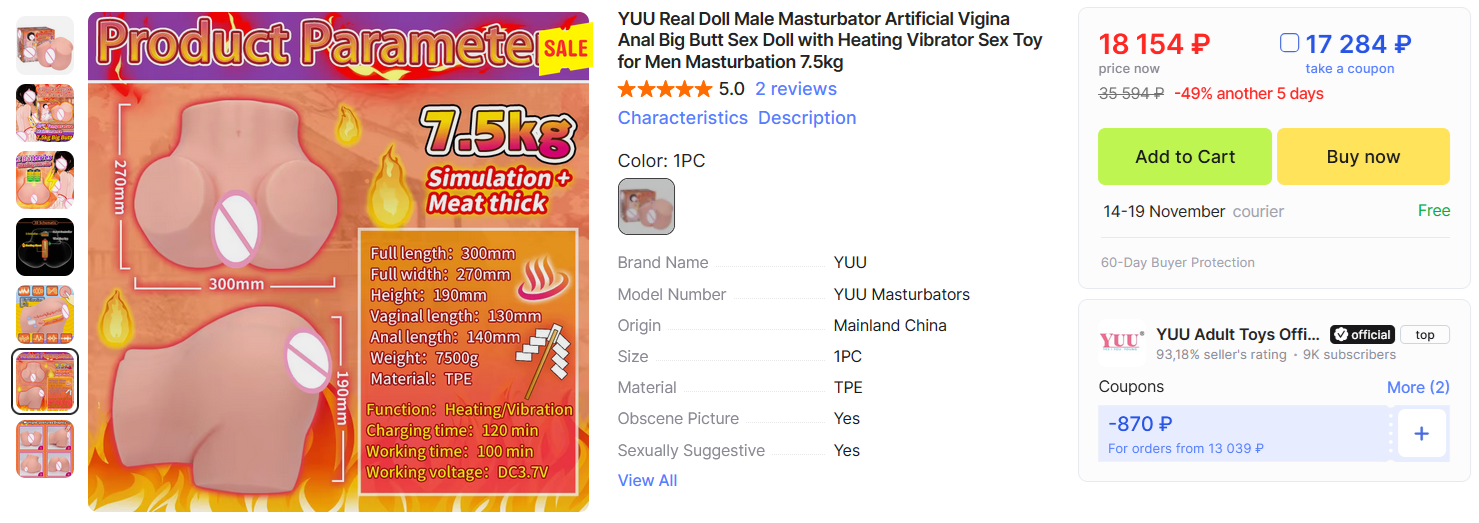
Task: Click the YUU store logo icon
Action: [x=1120, y=341]
